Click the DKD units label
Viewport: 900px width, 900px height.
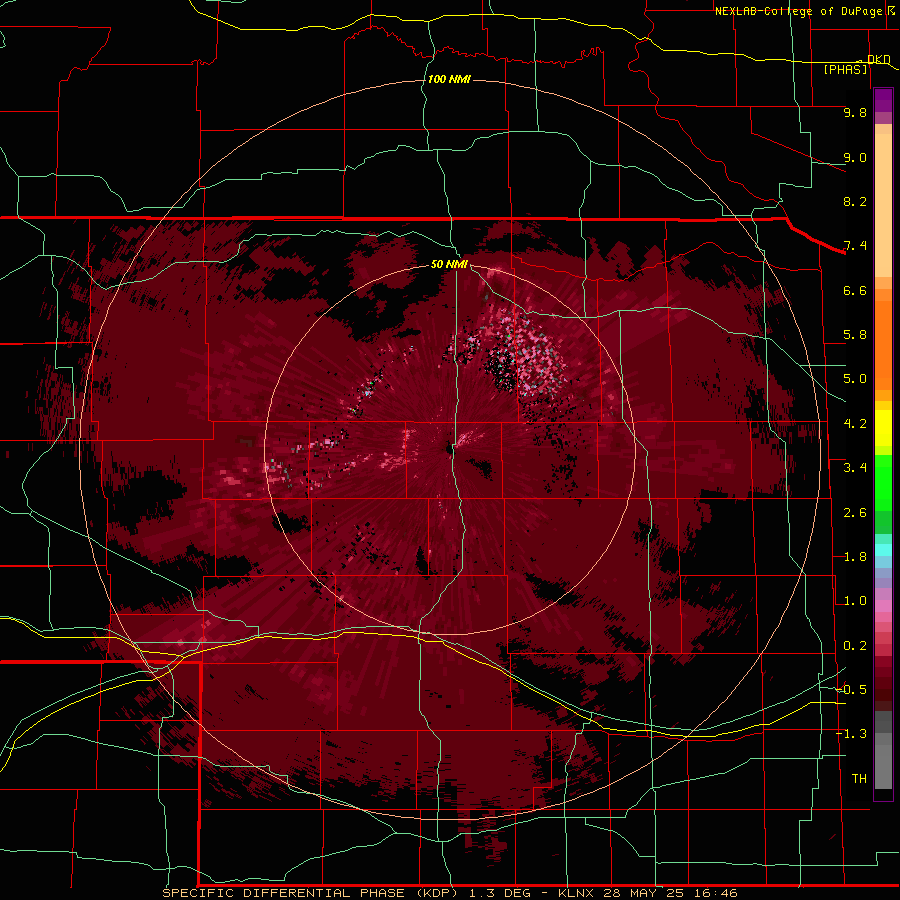pos(879,59)
